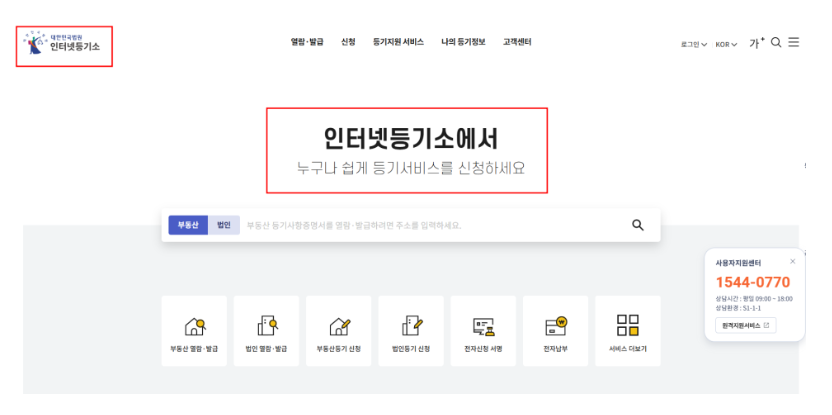
Task: Open the 등기지원 서비스 menu
Action: (x=398, y=42)
